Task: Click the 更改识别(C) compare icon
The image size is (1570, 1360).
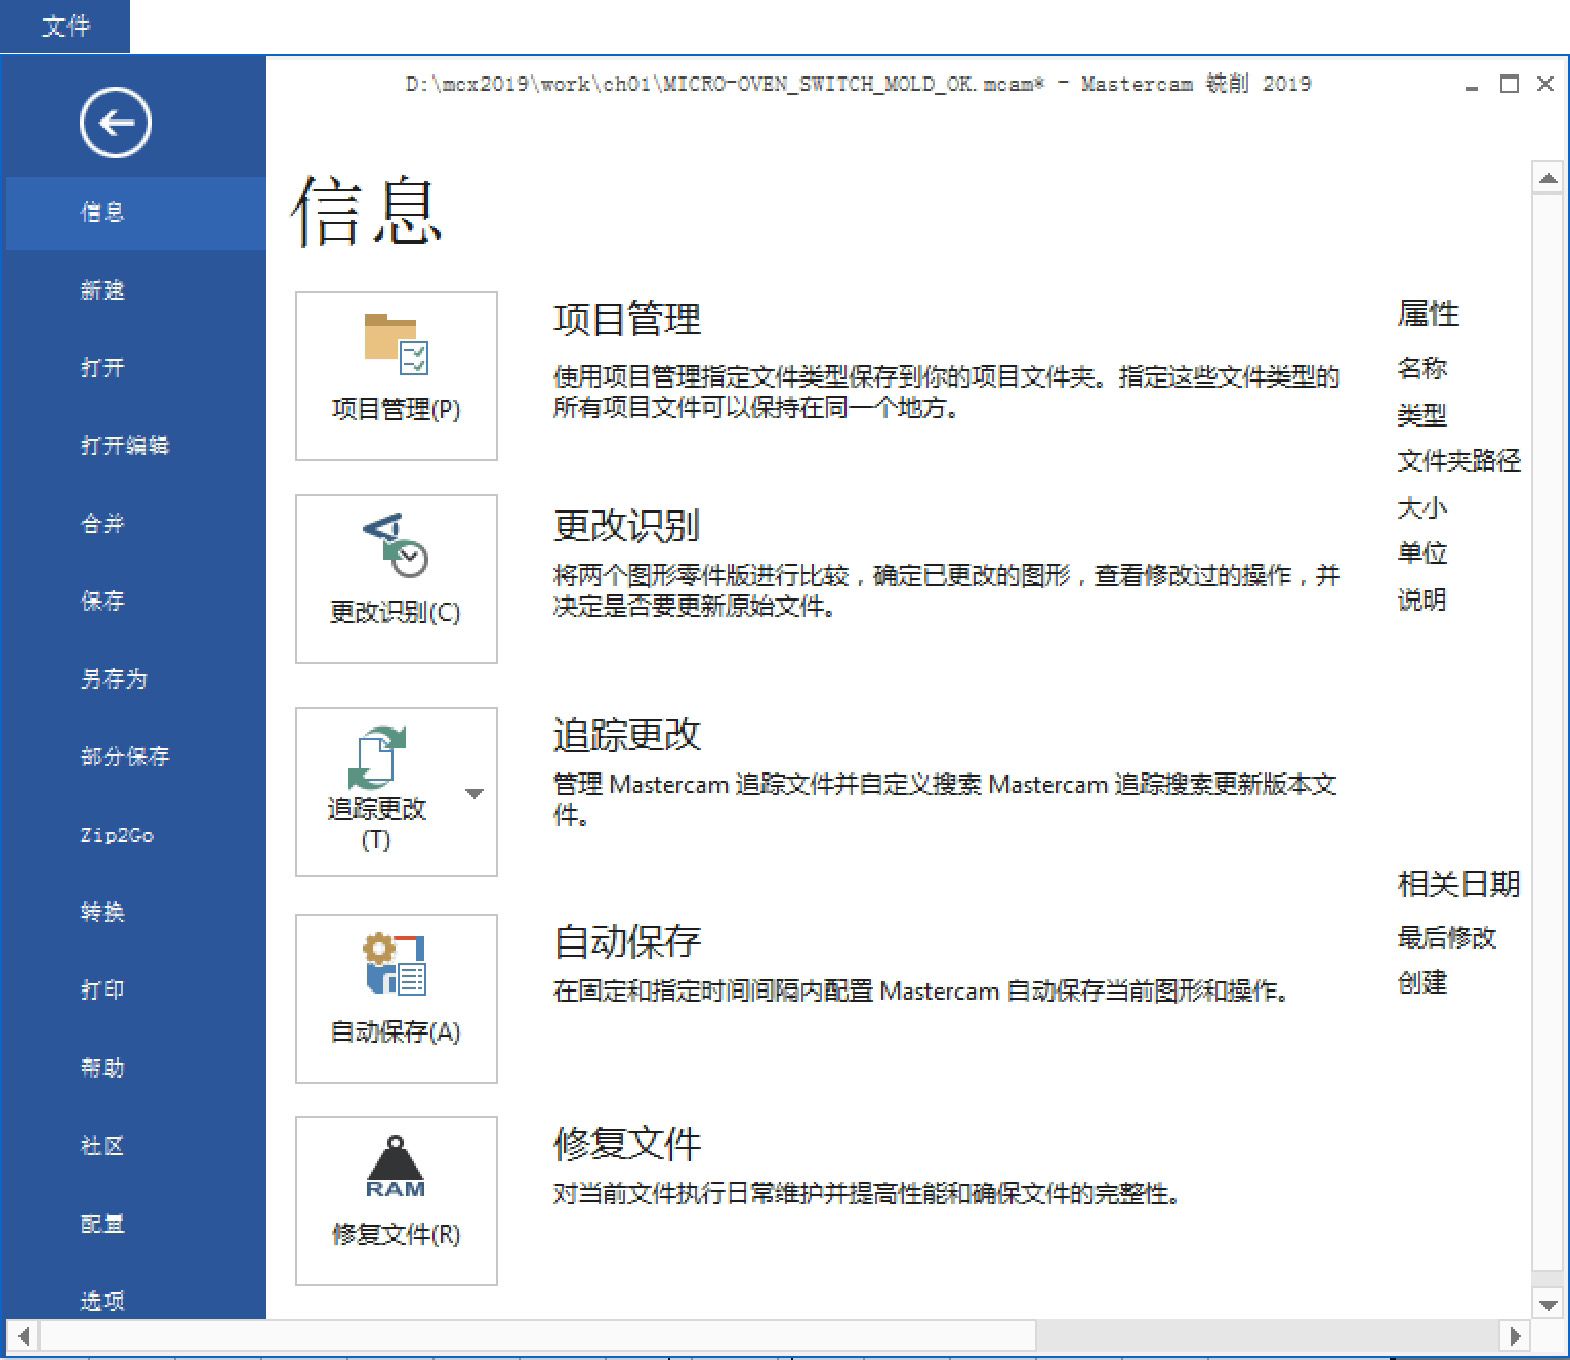Action: pos(395,545)
